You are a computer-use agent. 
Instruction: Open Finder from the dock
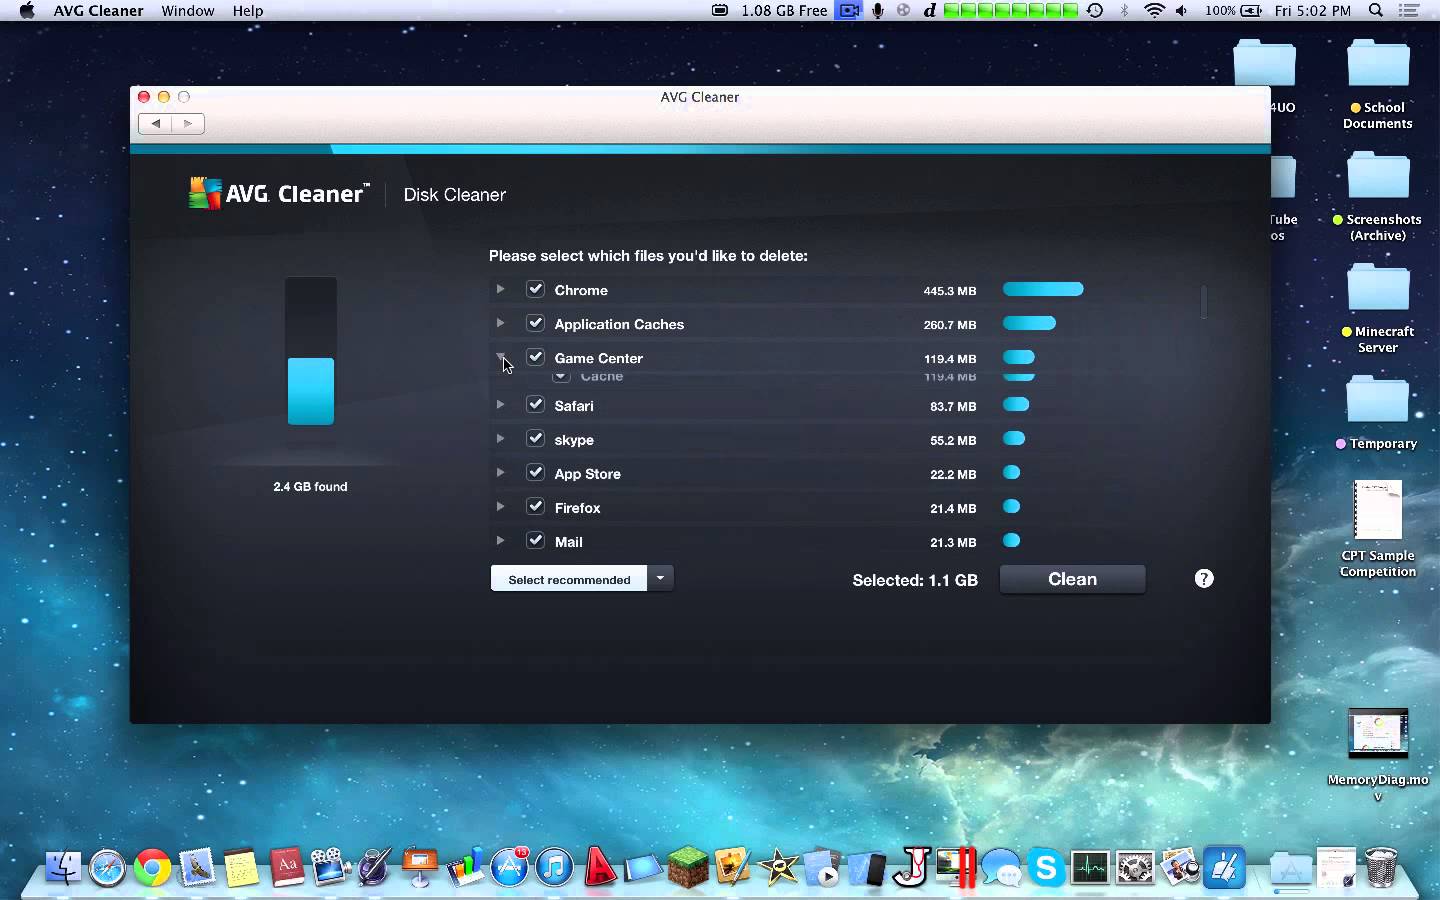point(63,867)
